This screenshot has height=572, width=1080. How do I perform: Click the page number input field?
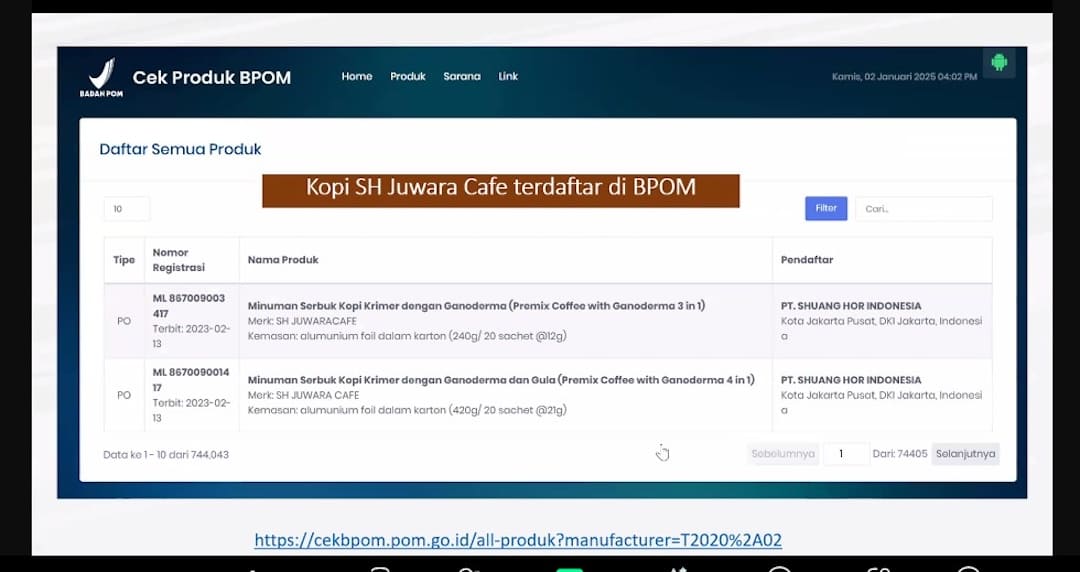pos(846,454)
